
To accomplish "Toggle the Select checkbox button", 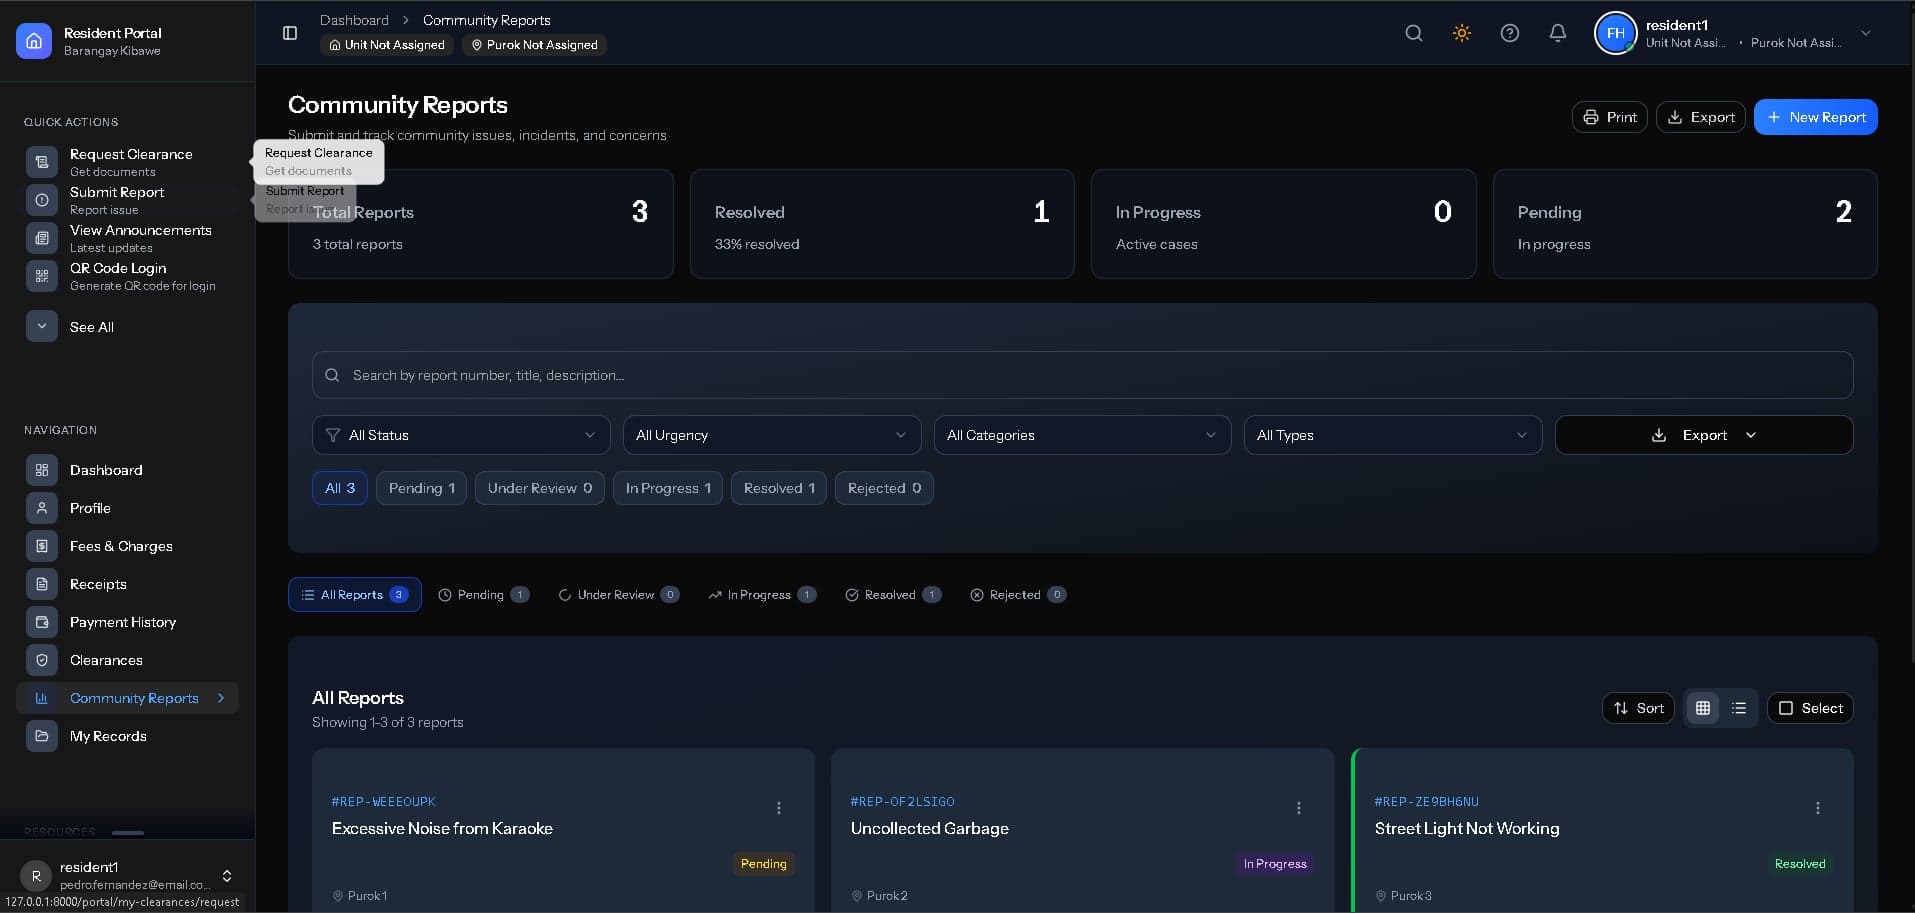I will [1810, 708].
